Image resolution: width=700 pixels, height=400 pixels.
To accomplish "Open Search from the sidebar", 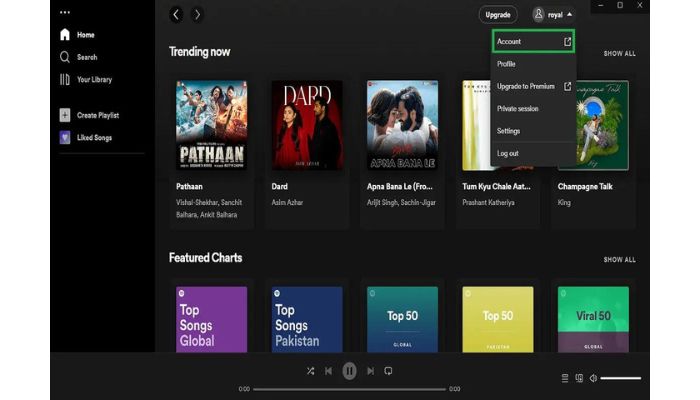I will (x=78, y=57).
